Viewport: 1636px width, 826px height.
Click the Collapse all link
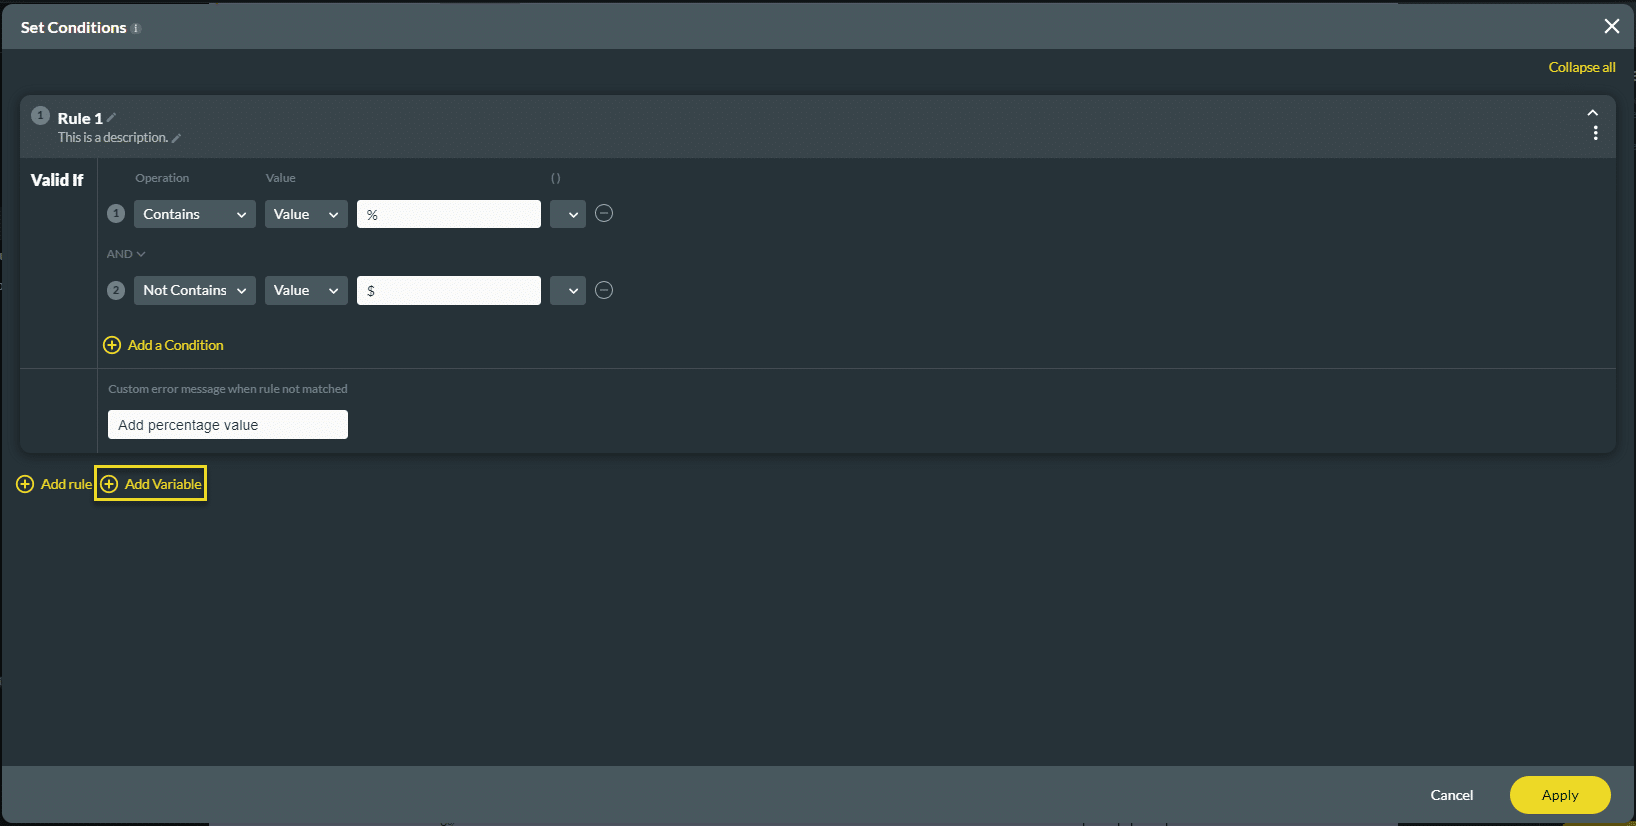tap(1581, 66)
